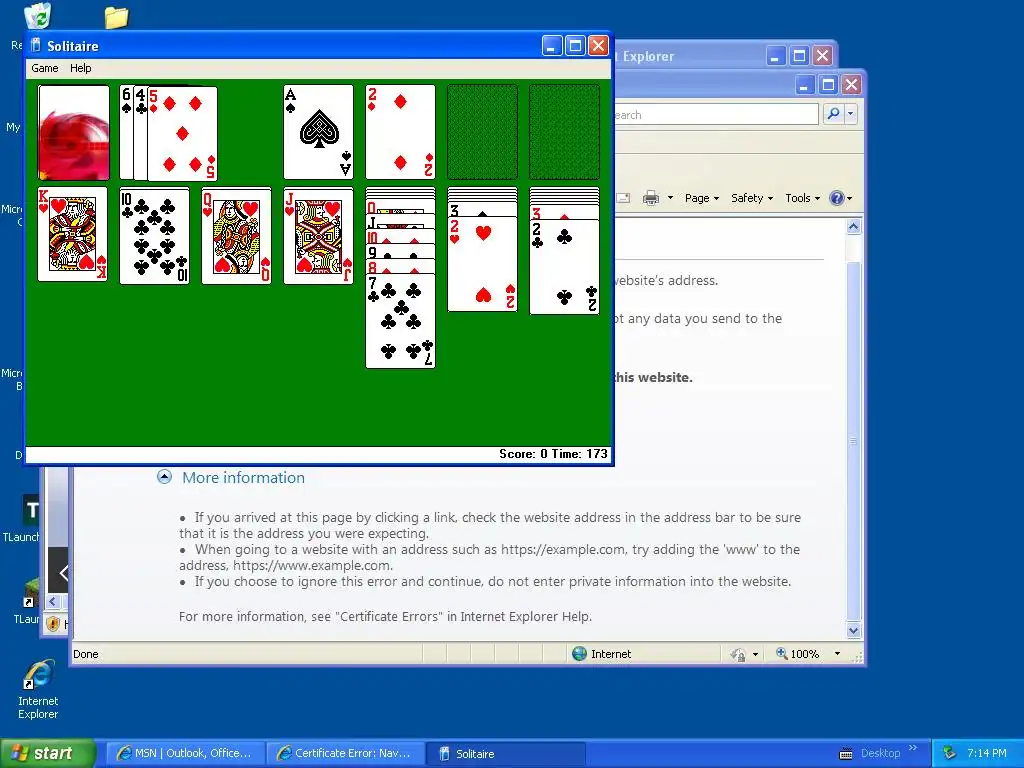This screenshot has width=1024, height=768.
Task: Click the Internet Explorer scroll down arrow
Action: click(x=854, y=631)
